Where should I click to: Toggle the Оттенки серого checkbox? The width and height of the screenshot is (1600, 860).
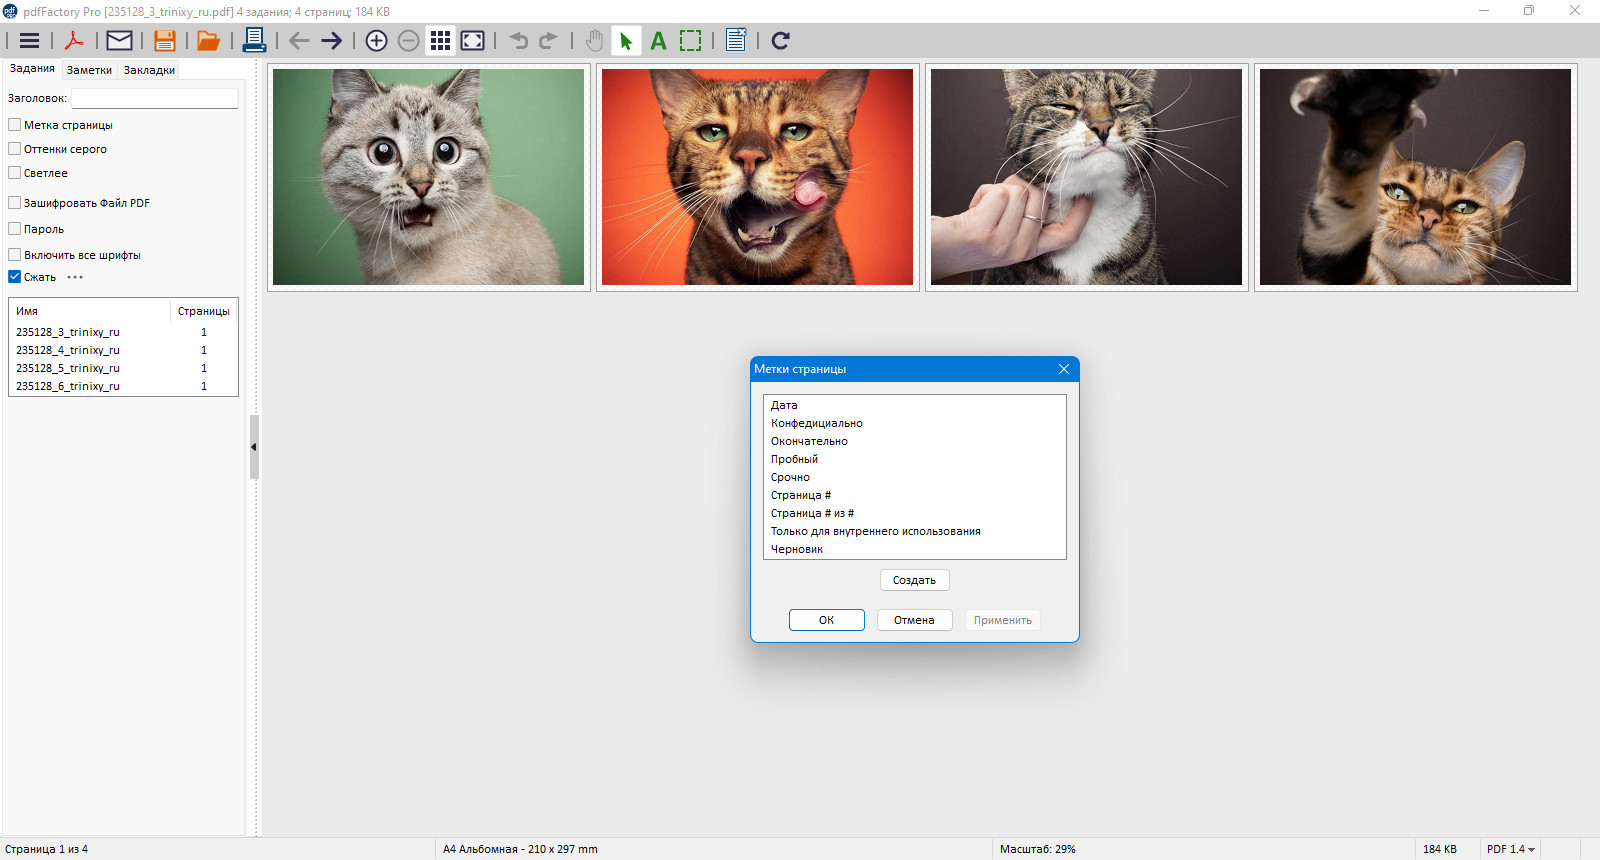tap(15, 149)
